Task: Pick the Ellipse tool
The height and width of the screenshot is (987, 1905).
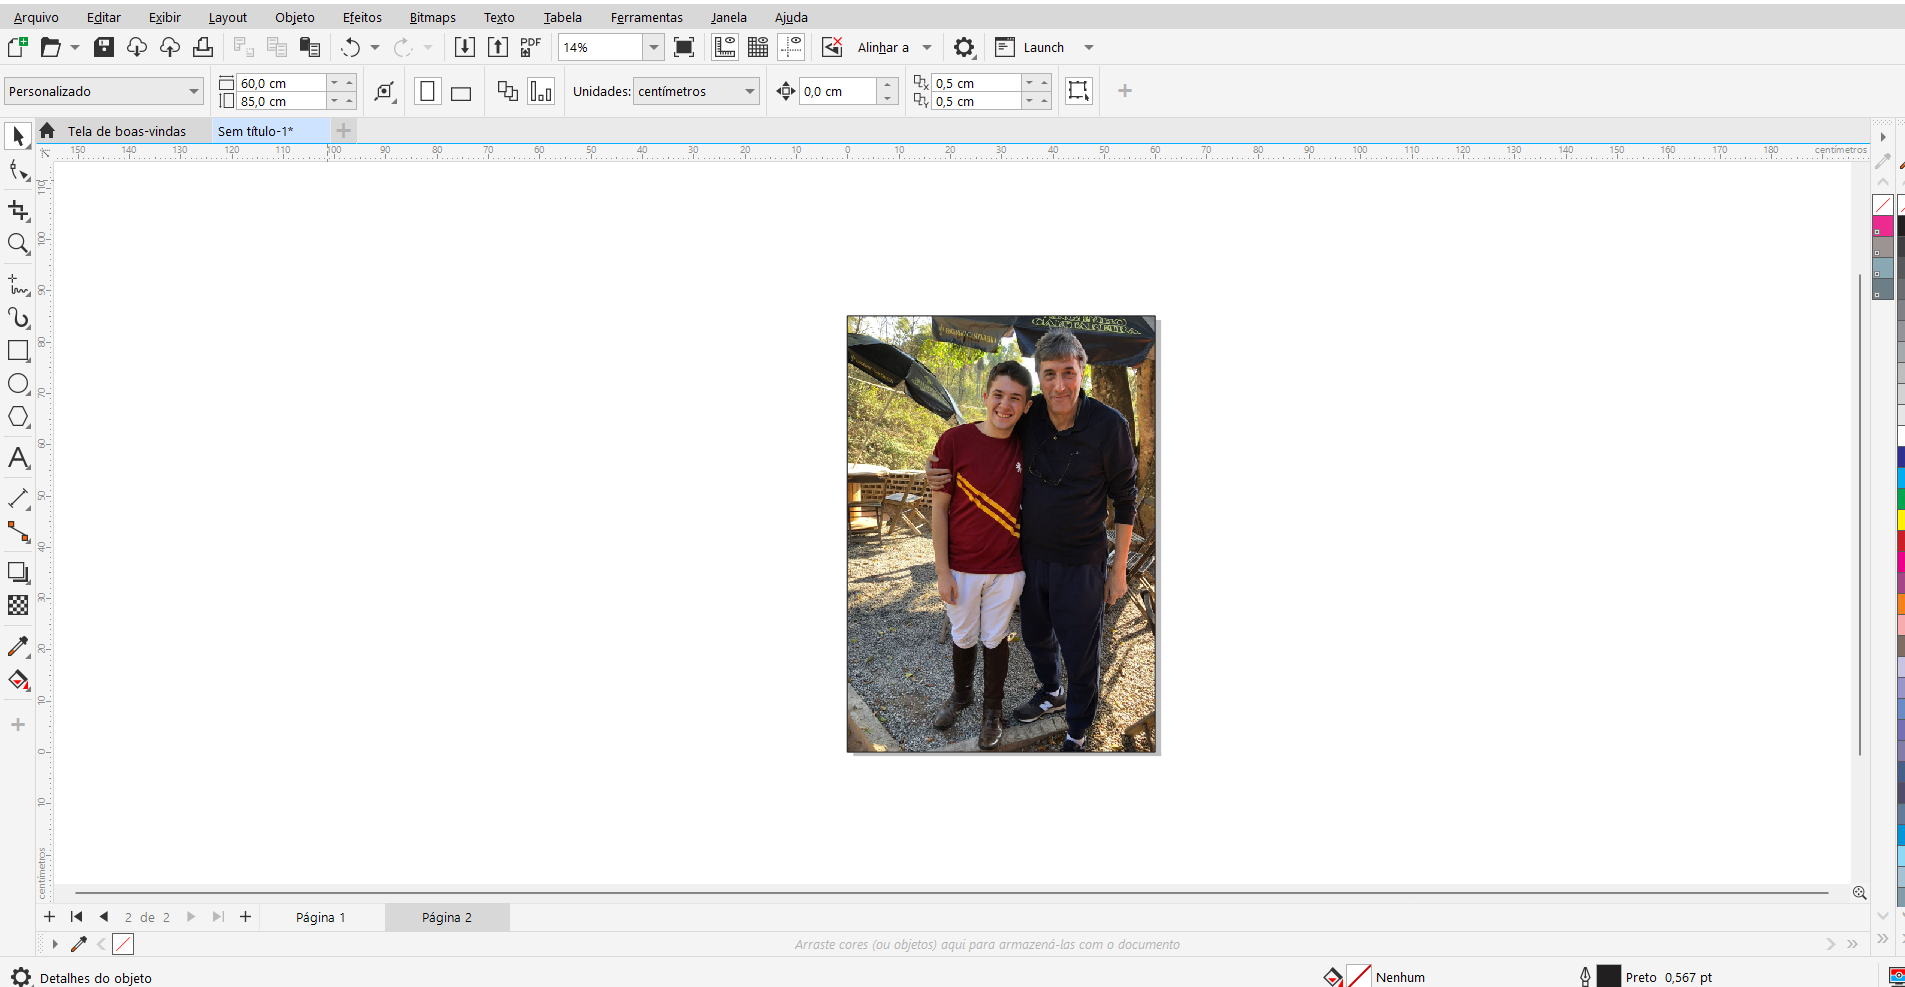Action: click(x=18, y=384)
